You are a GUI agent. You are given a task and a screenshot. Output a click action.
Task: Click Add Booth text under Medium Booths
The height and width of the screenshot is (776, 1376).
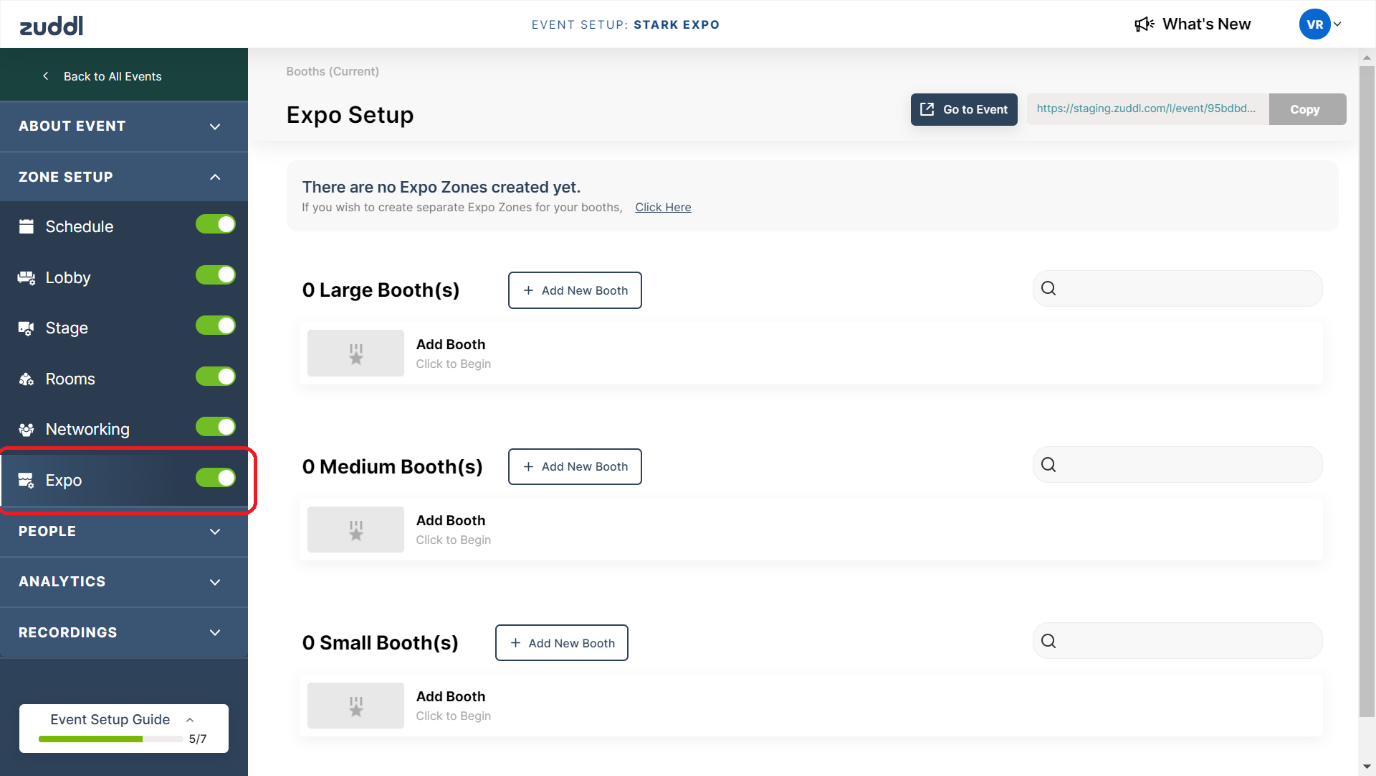450,520
